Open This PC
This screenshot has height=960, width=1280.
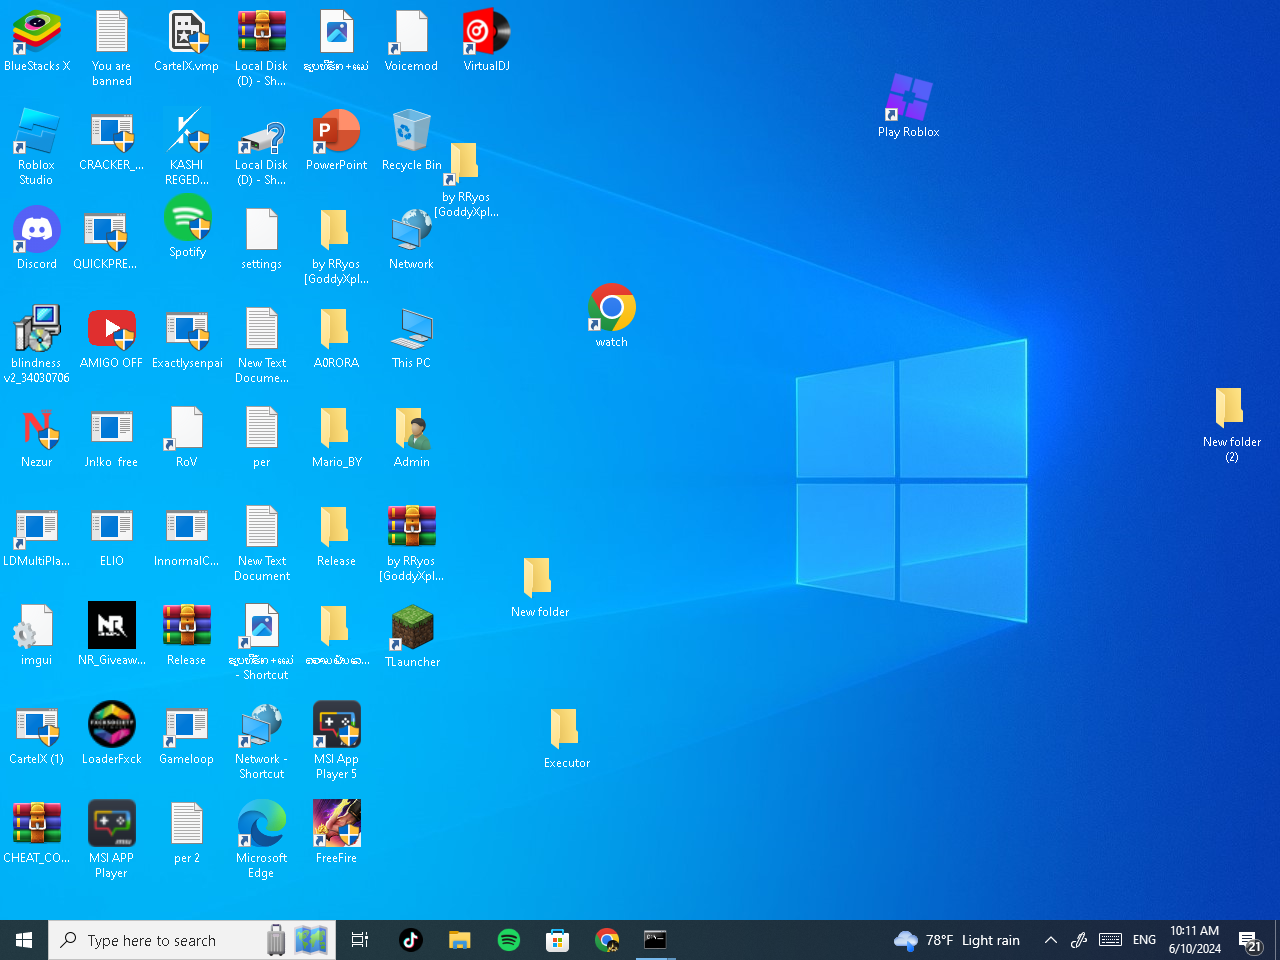click(411, 339)
